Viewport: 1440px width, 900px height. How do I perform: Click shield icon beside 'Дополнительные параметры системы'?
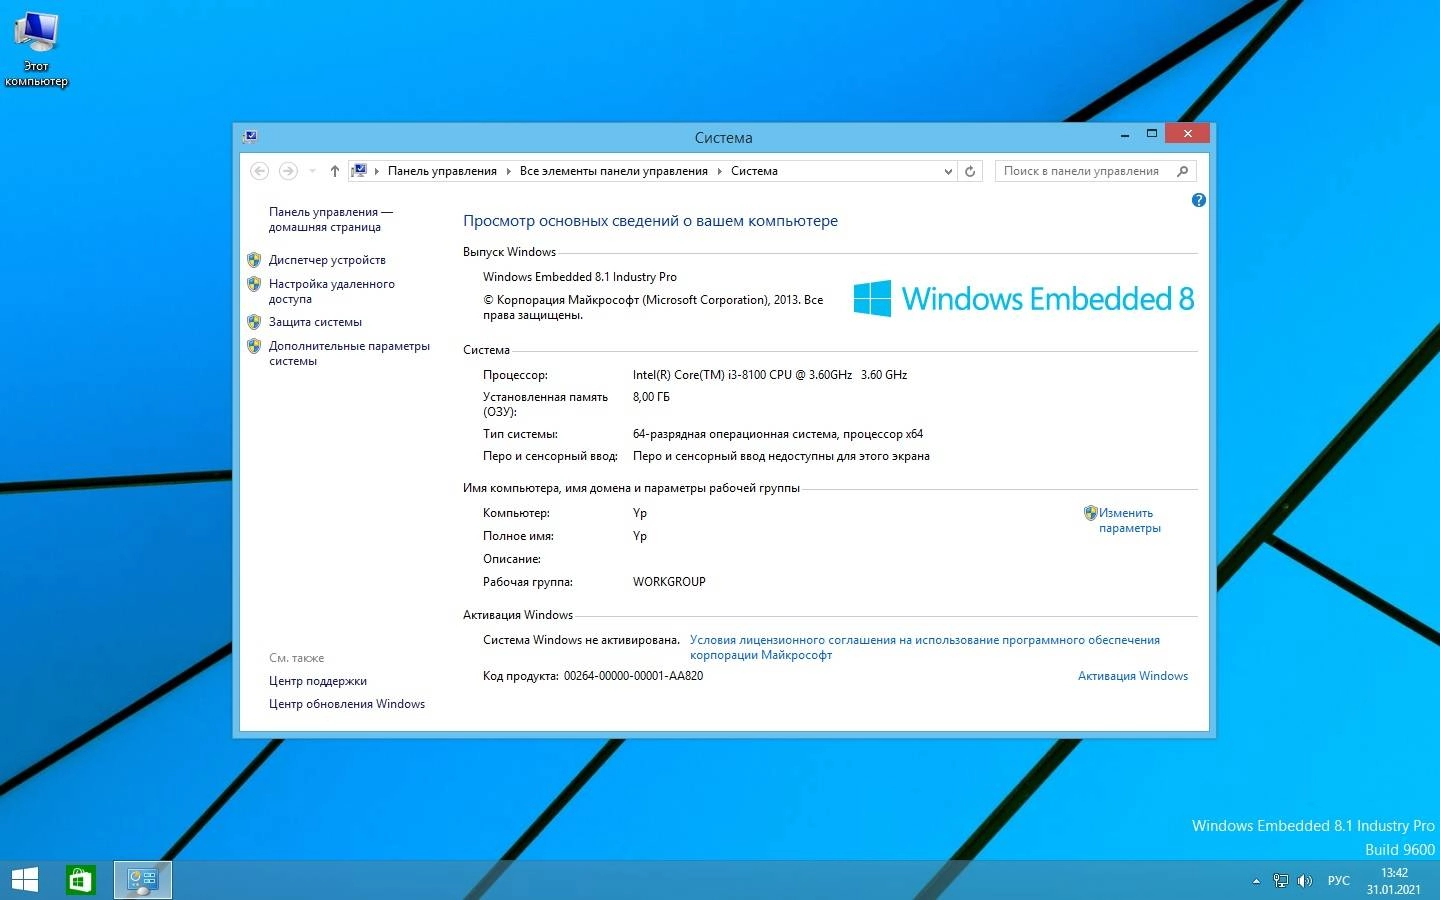tap(254, 346)
